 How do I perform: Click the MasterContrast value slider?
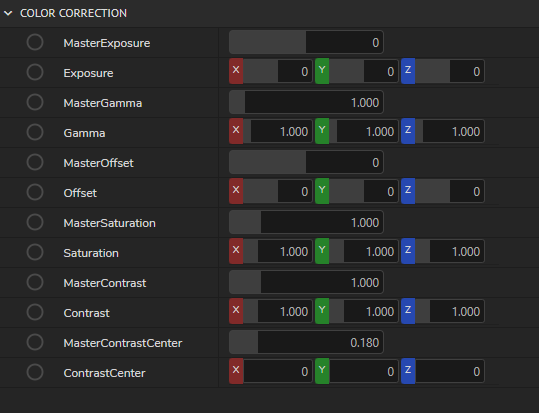(306, 282)
